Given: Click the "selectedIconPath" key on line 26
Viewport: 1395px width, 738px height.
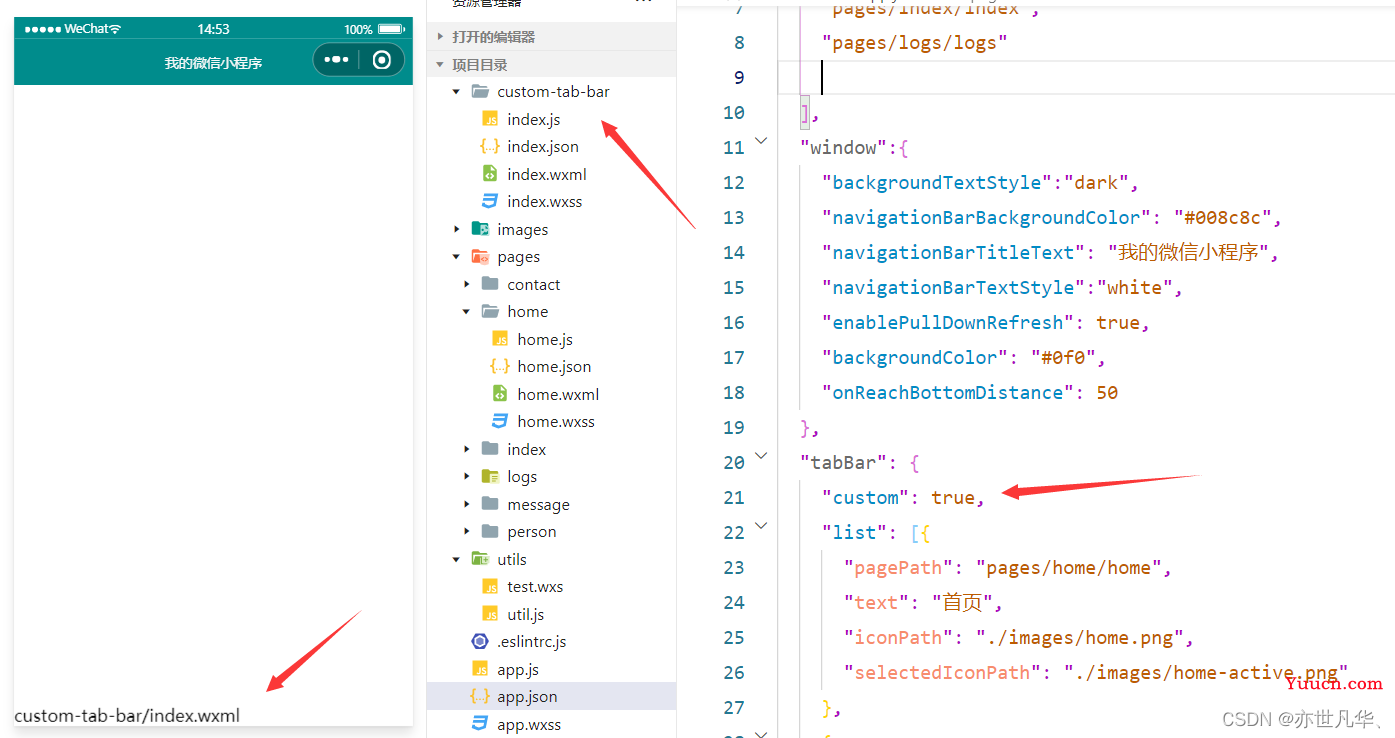Looking at the screenshot, I should click(x=941, y=672).
